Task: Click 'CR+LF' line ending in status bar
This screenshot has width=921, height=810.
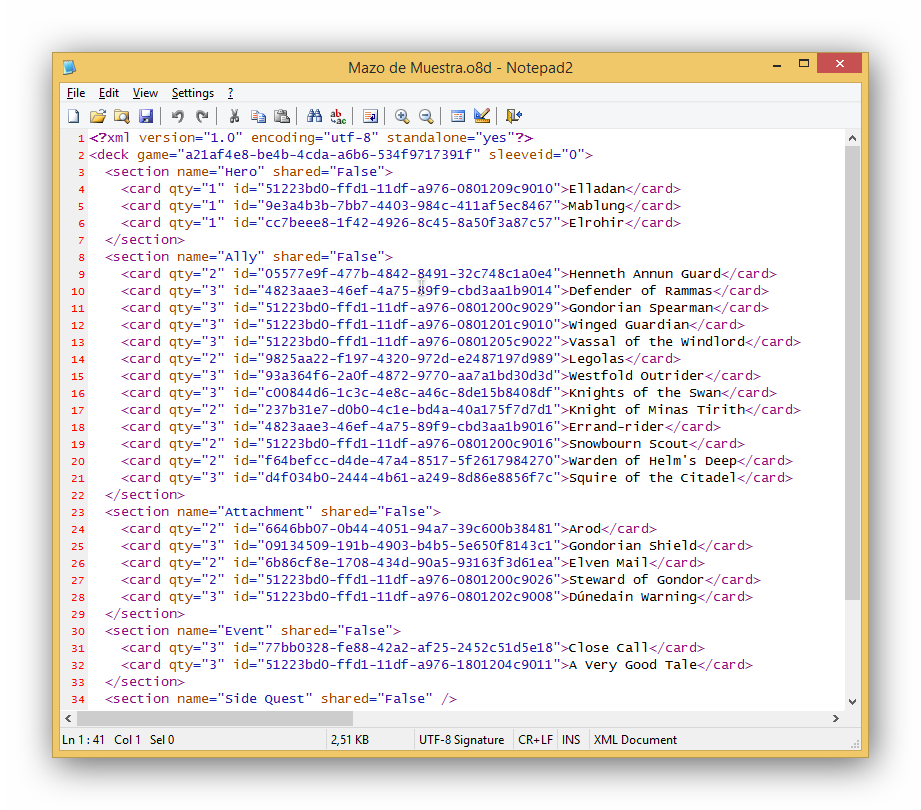Action: pyautogui.click(x=535, y=740)
